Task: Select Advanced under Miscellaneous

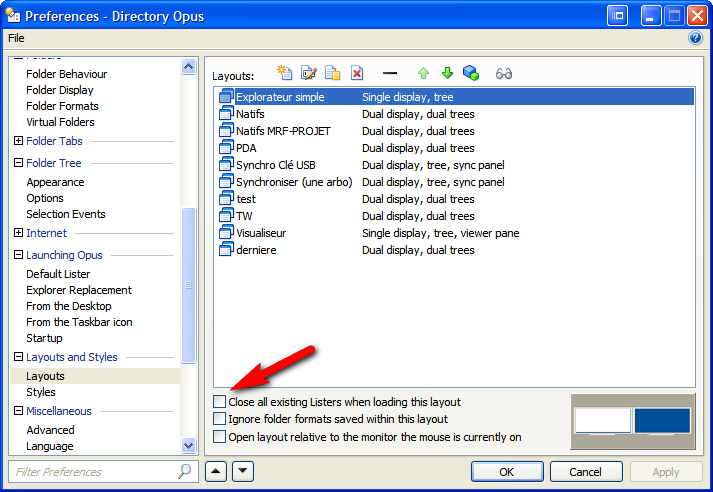Action: [x=50, y=430]
